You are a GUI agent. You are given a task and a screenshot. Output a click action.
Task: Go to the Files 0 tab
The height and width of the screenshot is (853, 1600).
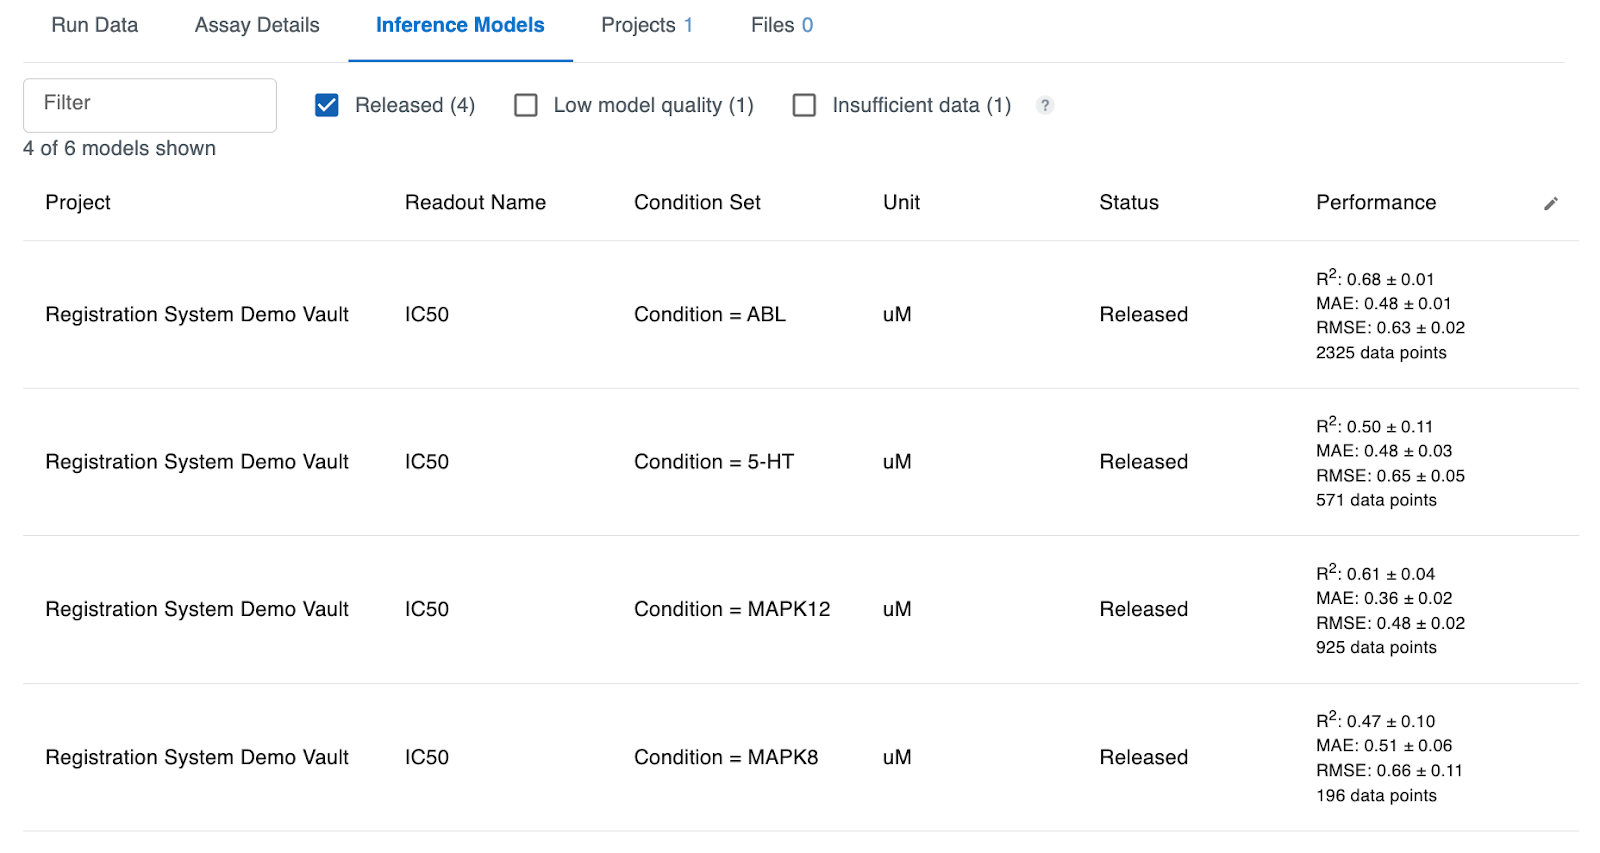click(x=781, y=25)
